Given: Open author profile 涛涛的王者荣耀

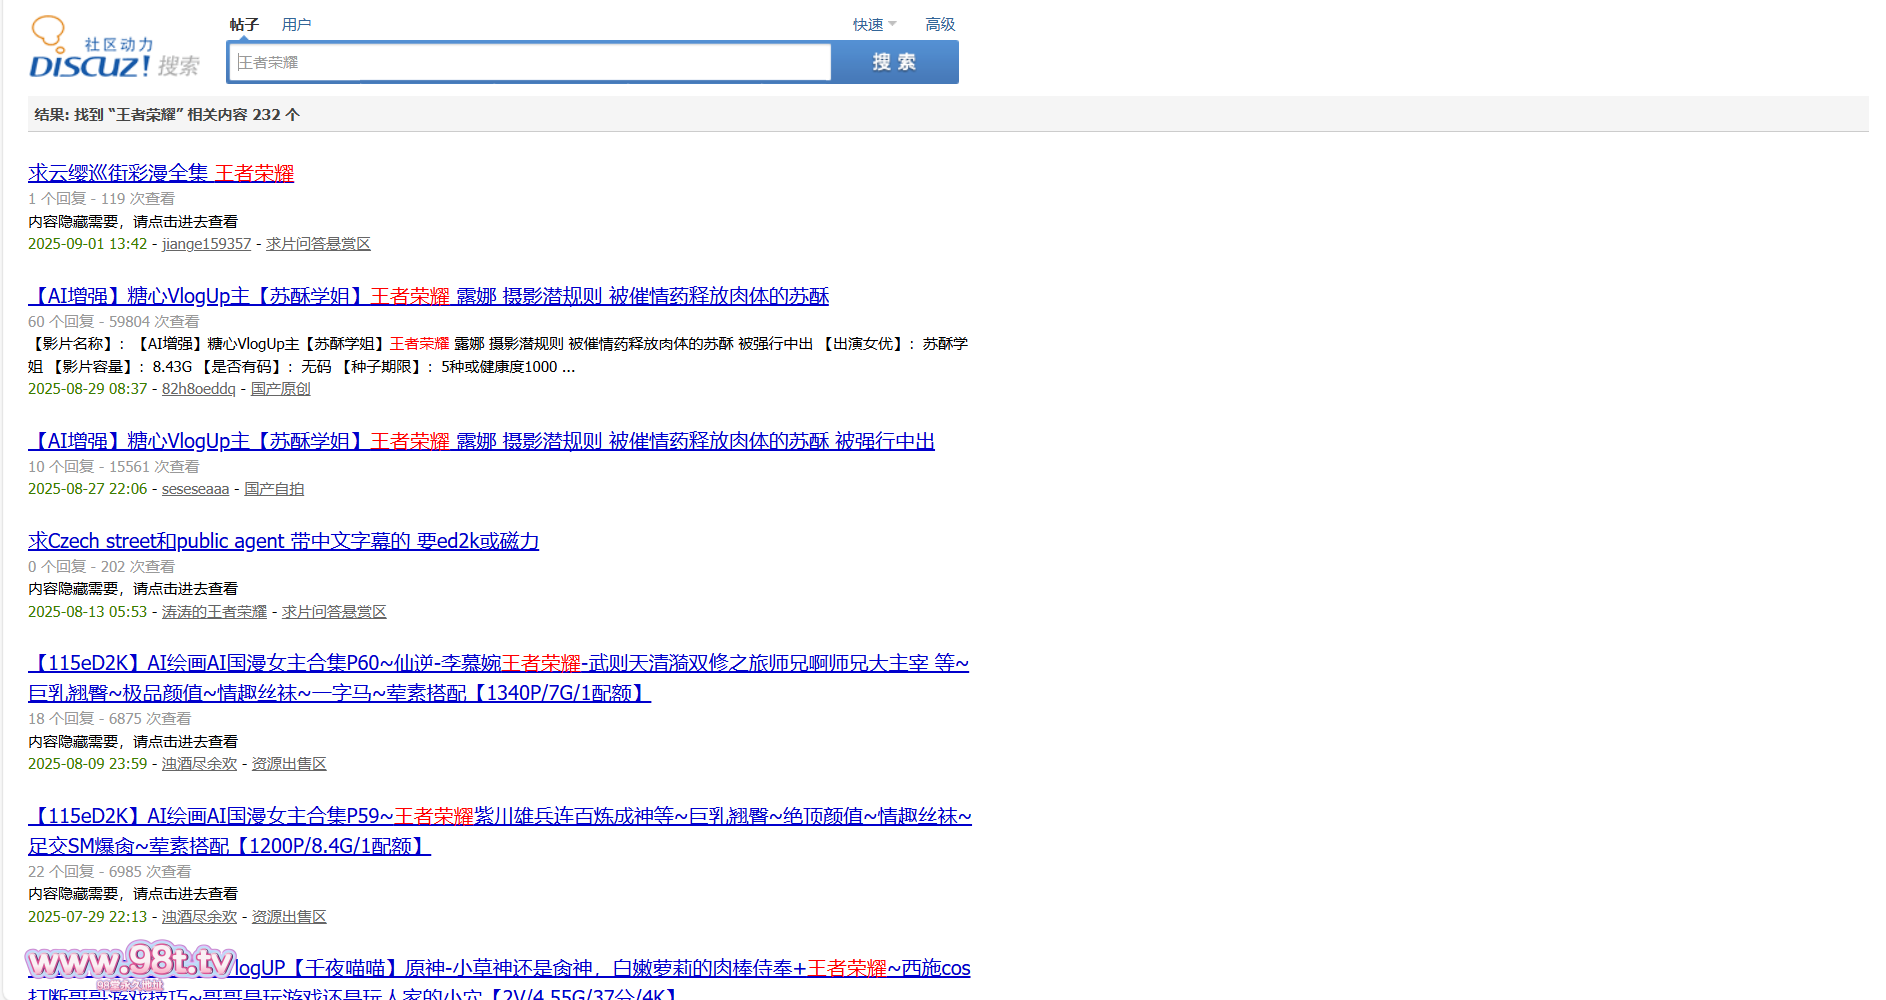Looking at the screenshot, I should pyautogui.click(x=214, y=612).
